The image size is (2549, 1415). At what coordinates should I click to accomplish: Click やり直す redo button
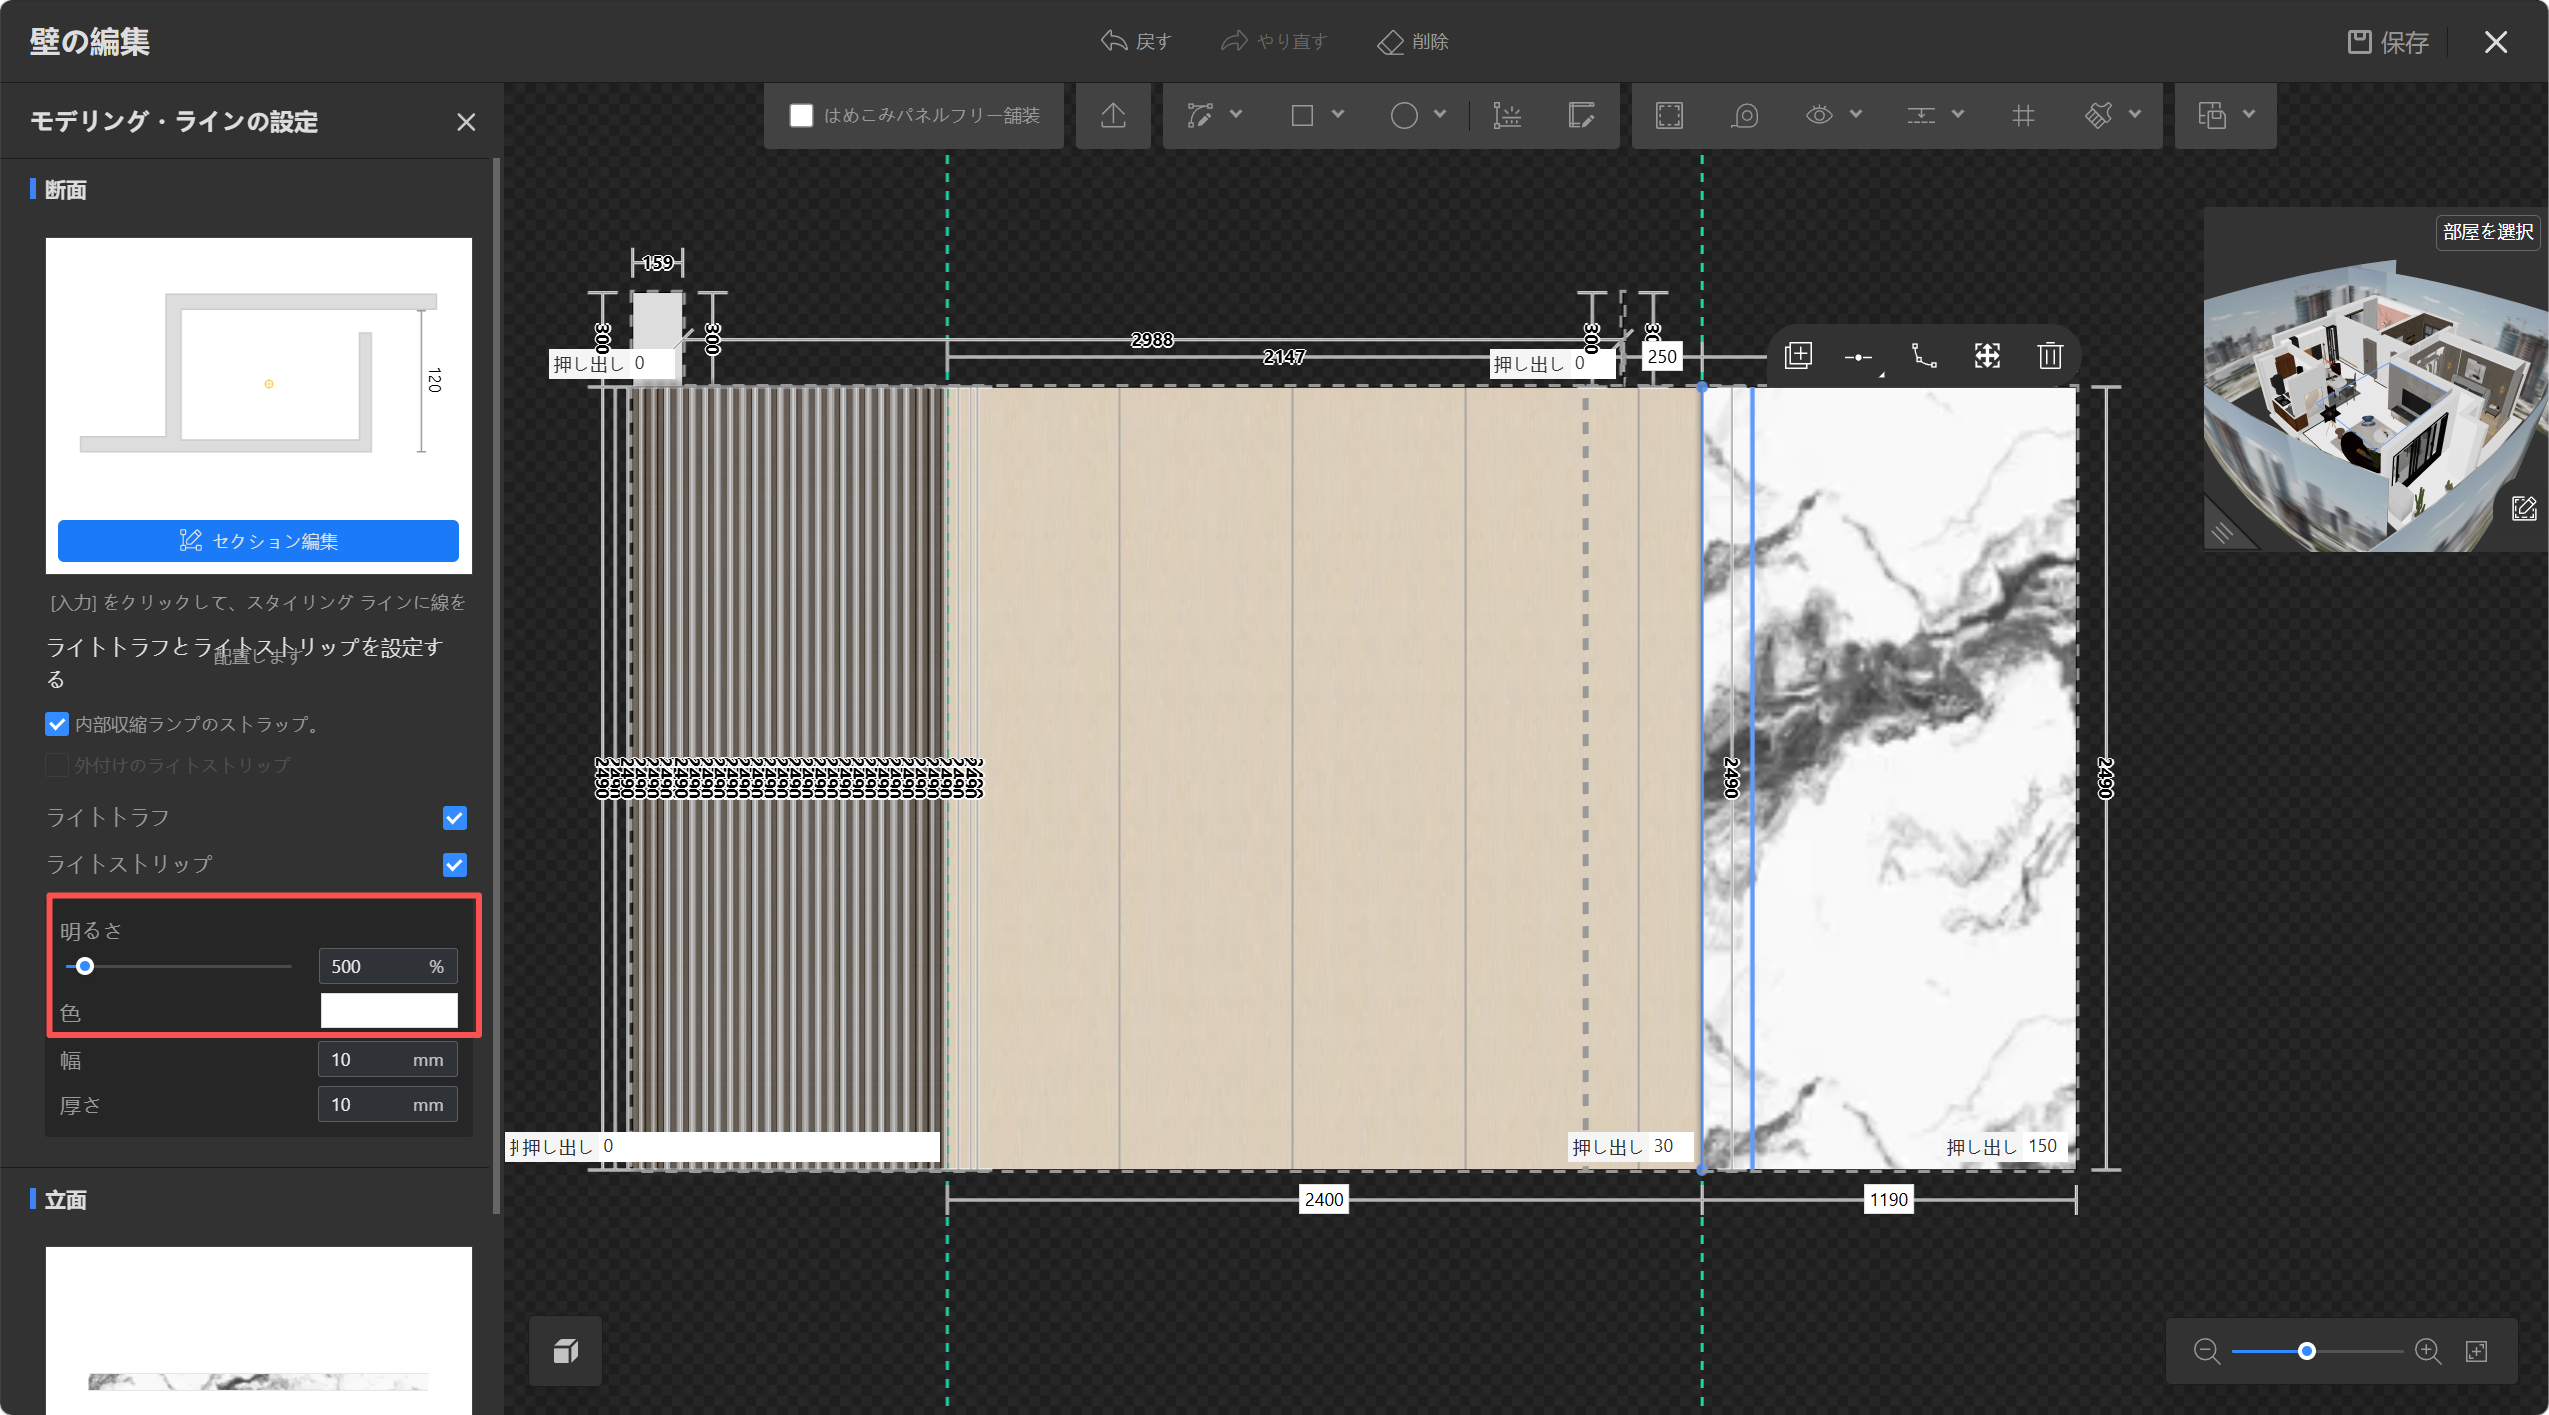1274,42
